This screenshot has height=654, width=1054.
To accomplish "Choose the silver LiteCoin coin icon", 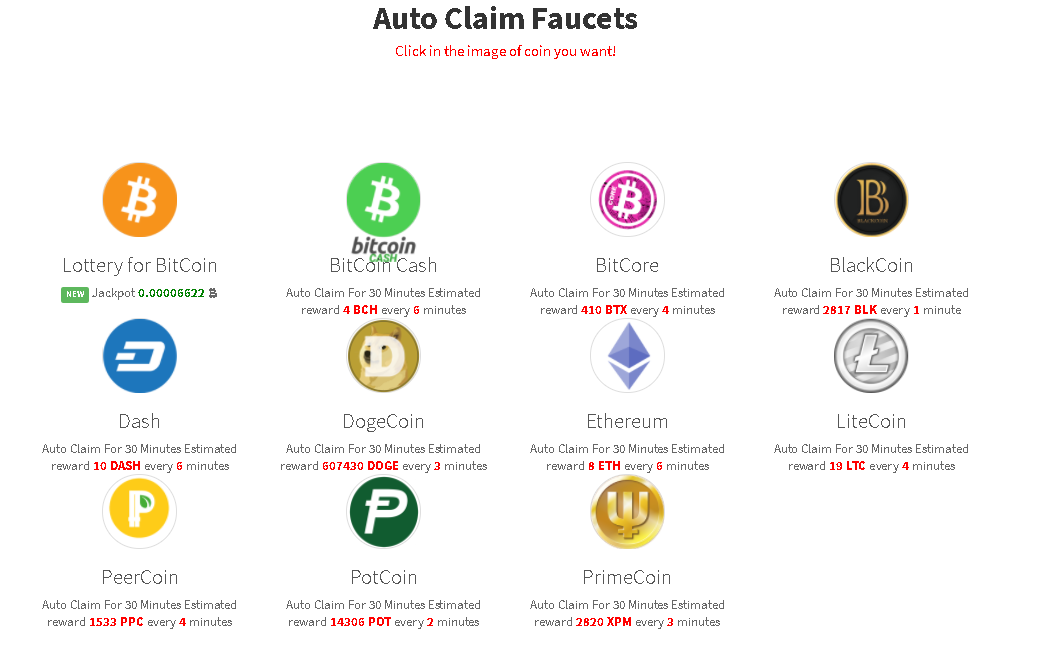I will pos(871,356).
